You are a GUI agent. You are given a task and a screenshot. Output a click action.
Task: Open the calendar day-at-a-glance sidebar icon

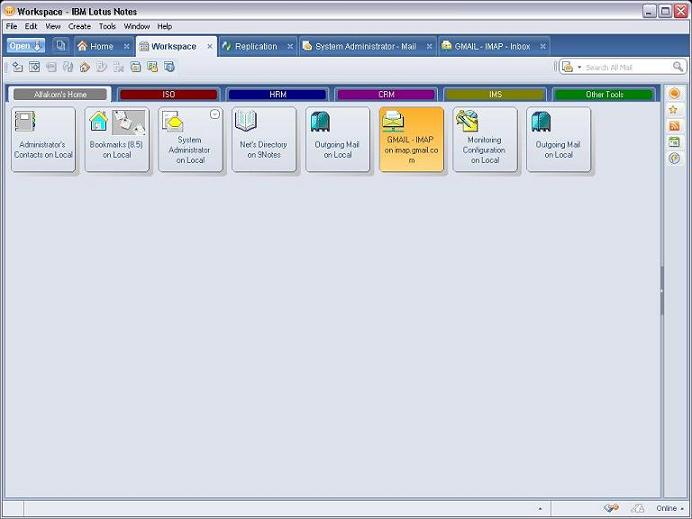(x=674, y=142)
